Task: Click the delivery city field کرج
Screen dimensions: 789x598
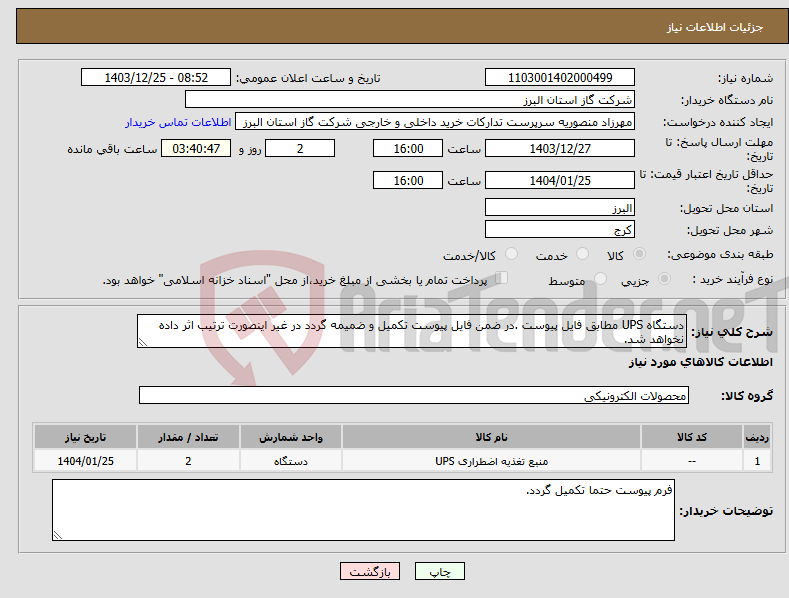Action: tap(560, 230)
